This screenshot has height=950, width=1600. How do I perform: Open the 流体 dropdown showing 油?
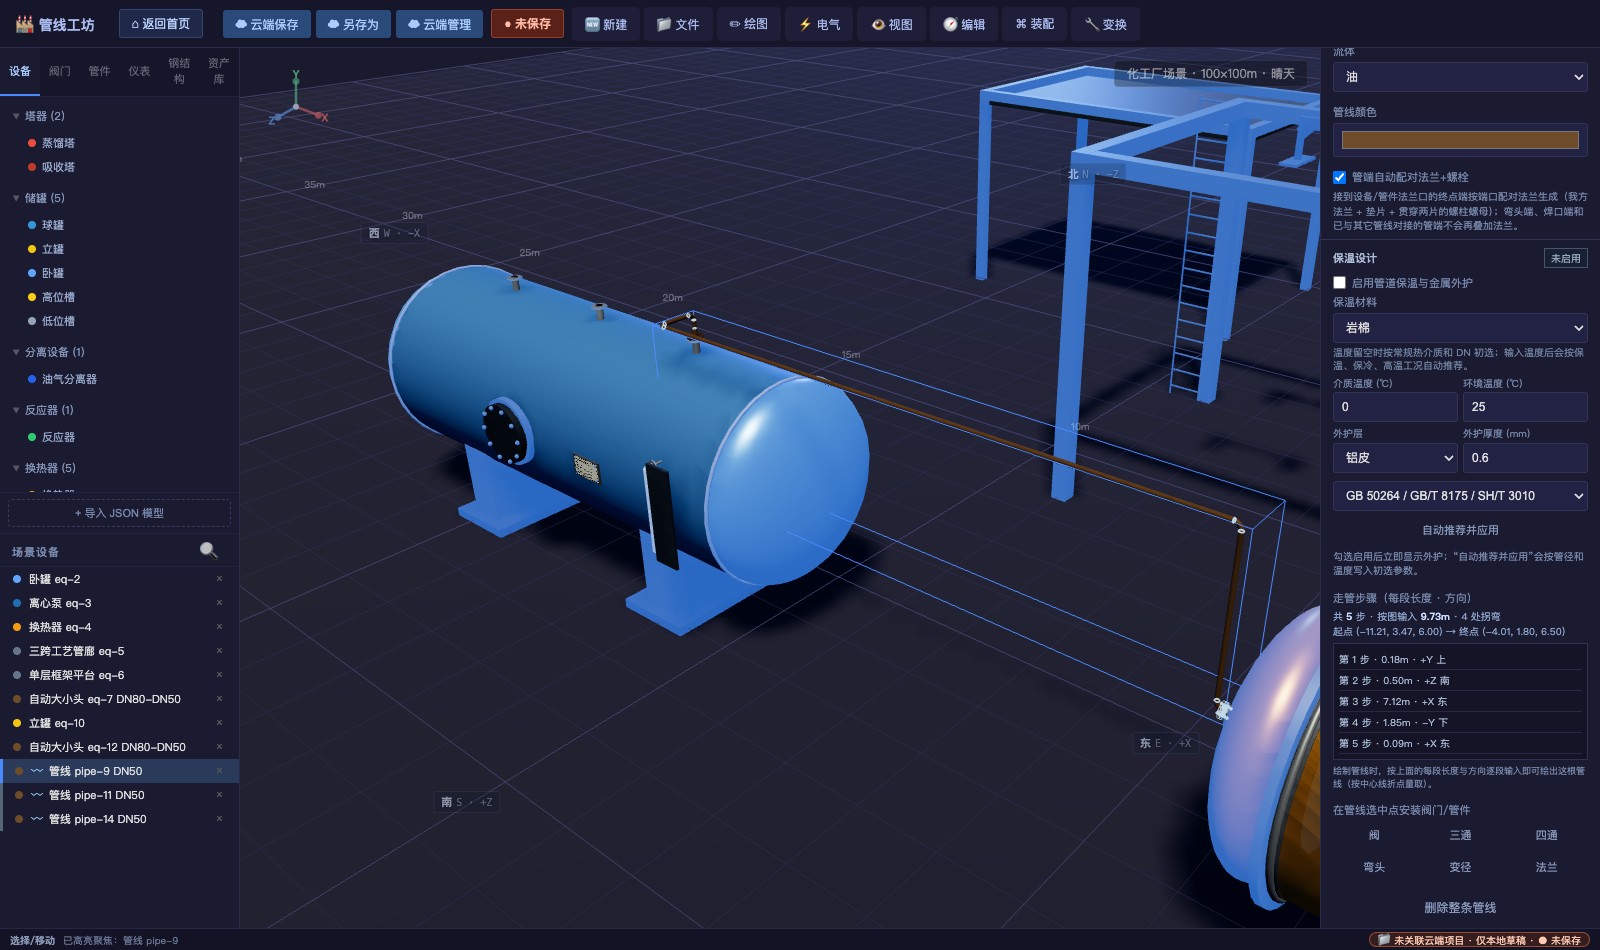point(1460,77)
